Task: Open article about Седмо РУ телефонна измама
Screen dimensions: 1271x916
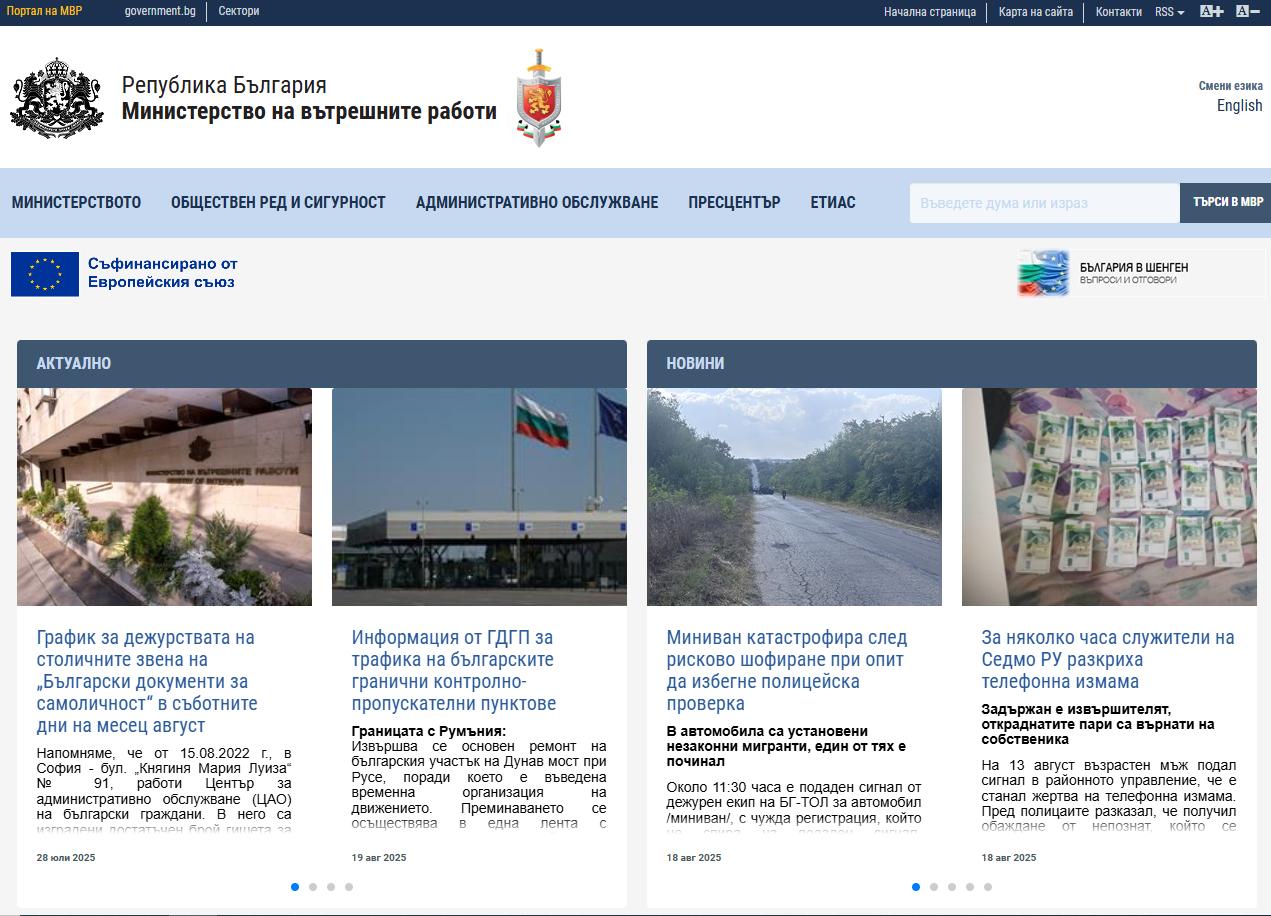Action: tap(1108, 659)
